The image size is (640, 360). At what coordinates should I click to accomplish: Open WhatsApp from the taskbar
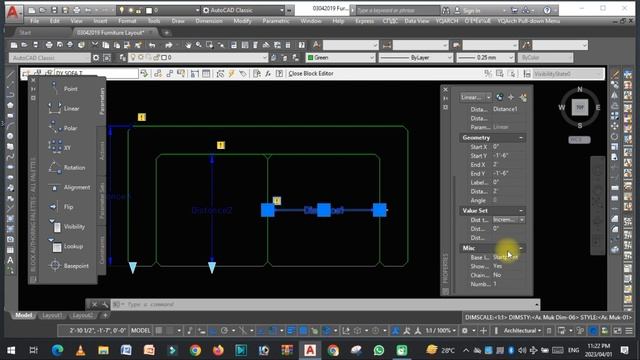378,350
